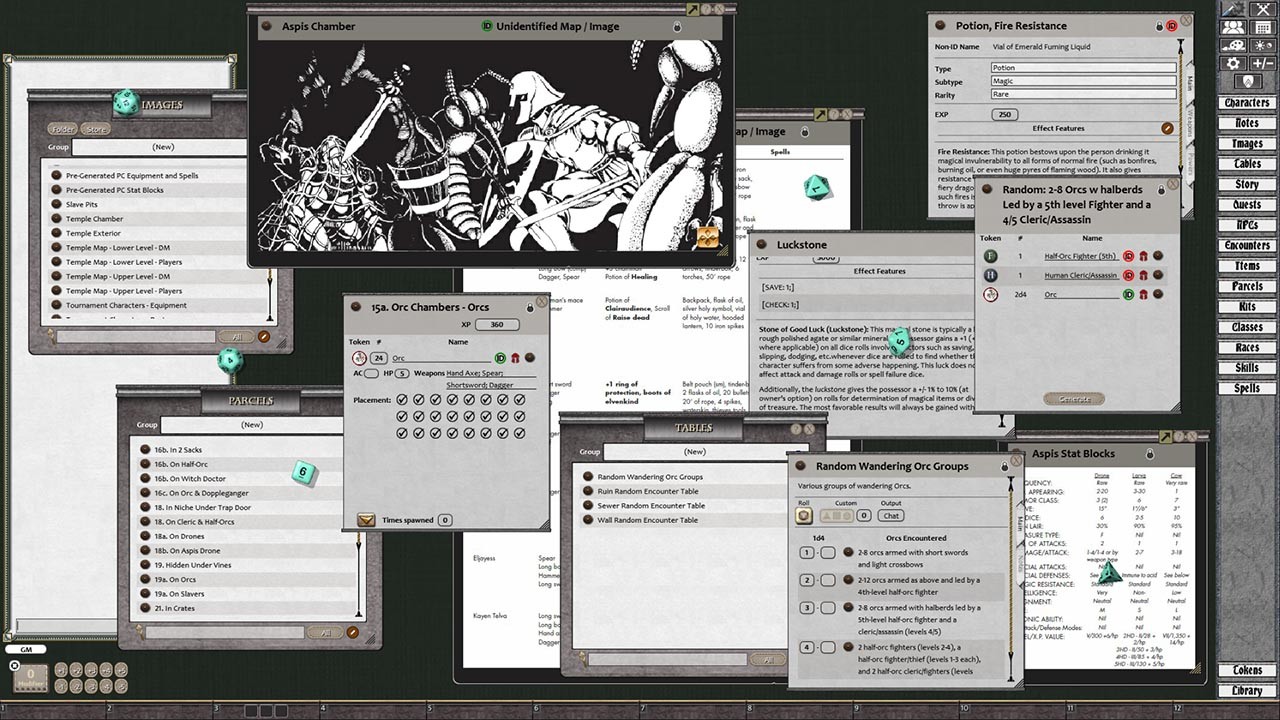
Task: Switch to the Items sidebar tab
Action: coord(1246,265)
